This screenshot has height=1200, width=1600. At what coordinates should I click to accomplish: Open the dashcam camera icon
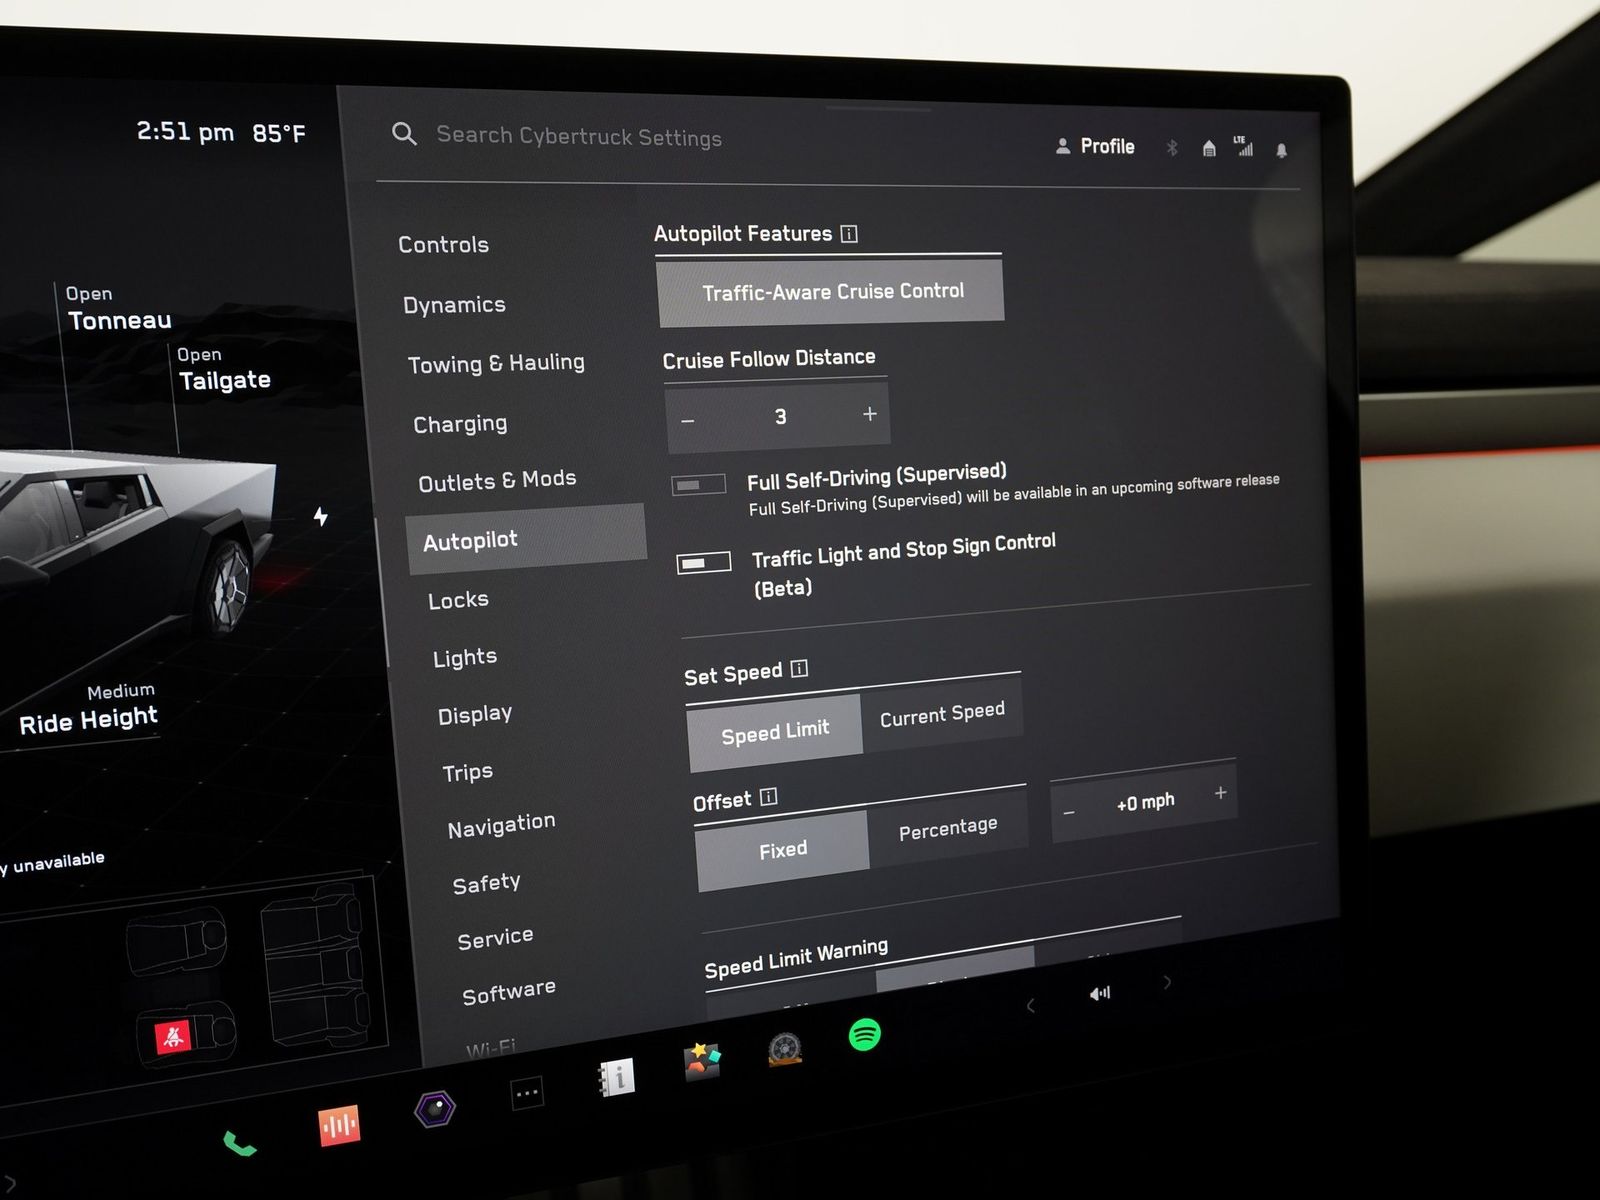[436, 1109]
